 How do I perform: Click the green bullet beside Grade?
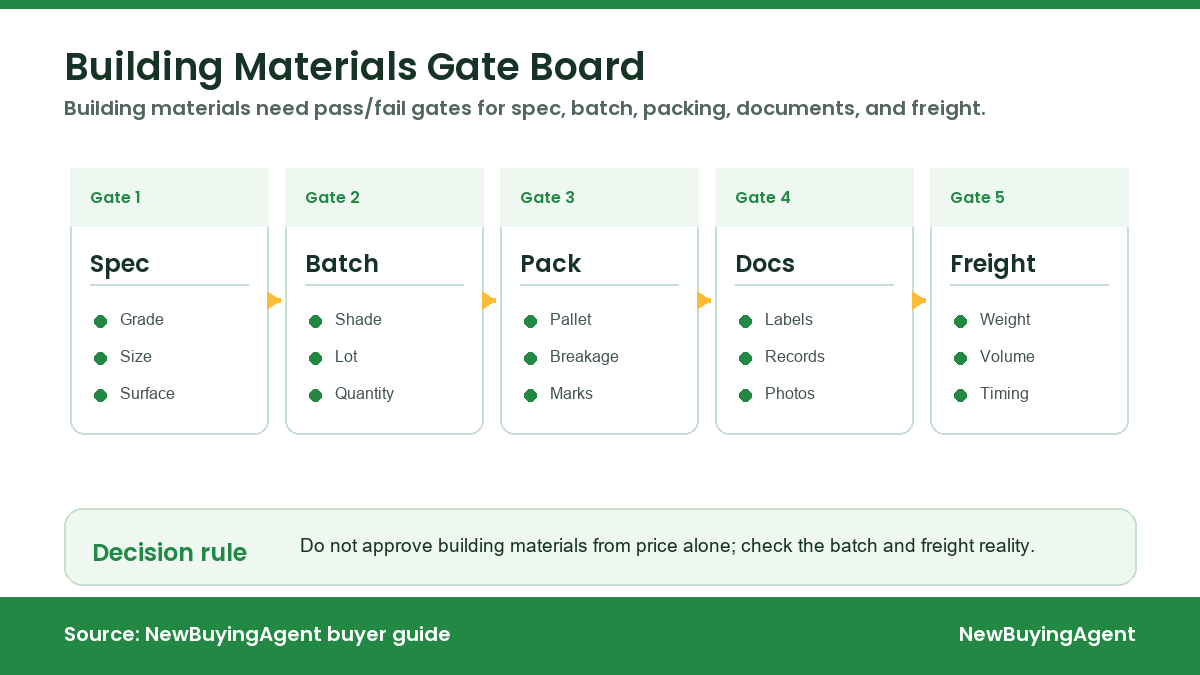pos(100,321)
